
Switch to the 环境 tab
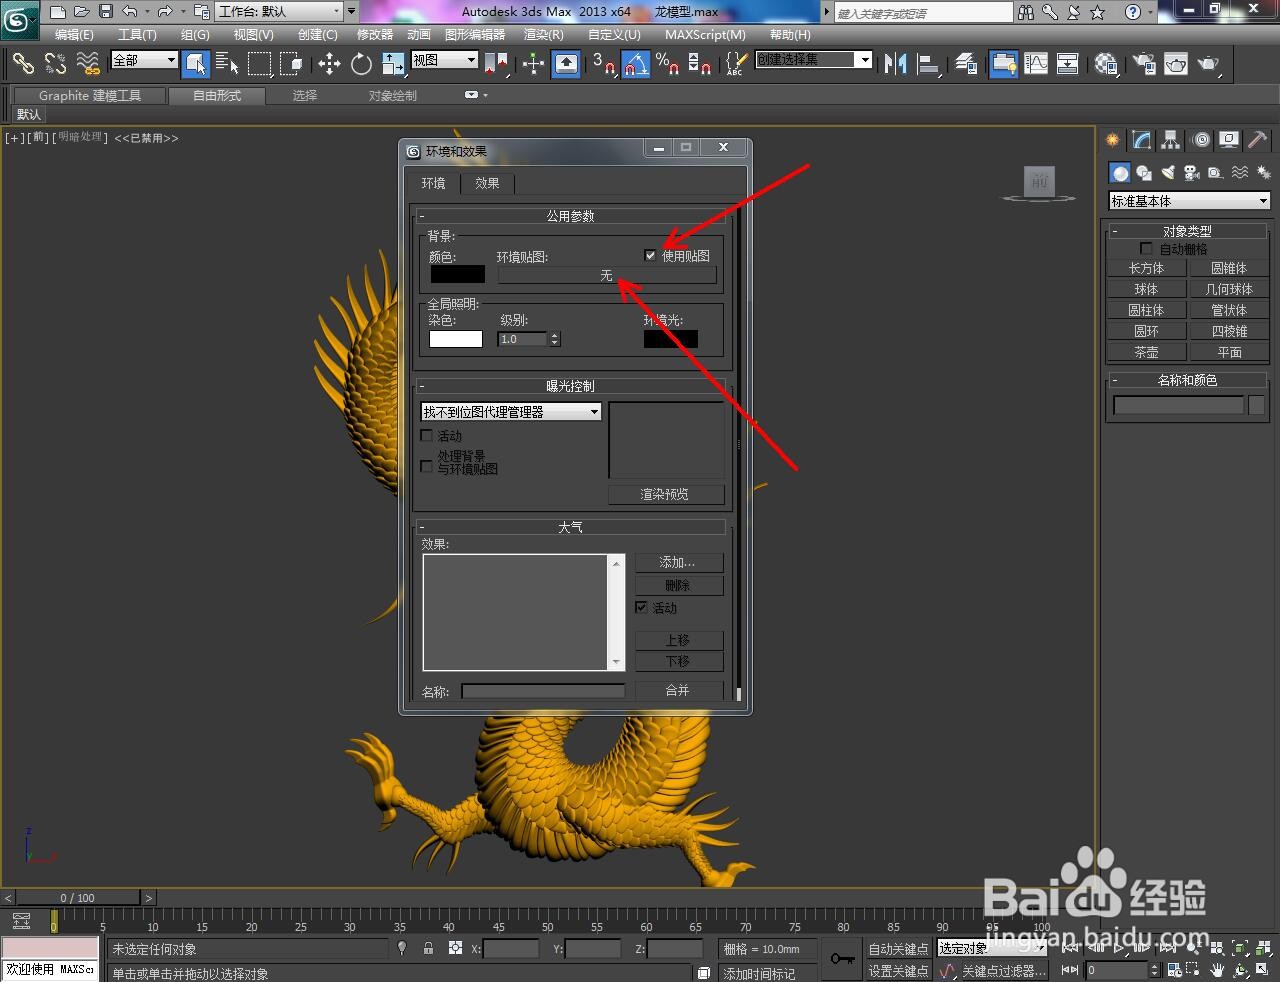click(x=433, y=183)
